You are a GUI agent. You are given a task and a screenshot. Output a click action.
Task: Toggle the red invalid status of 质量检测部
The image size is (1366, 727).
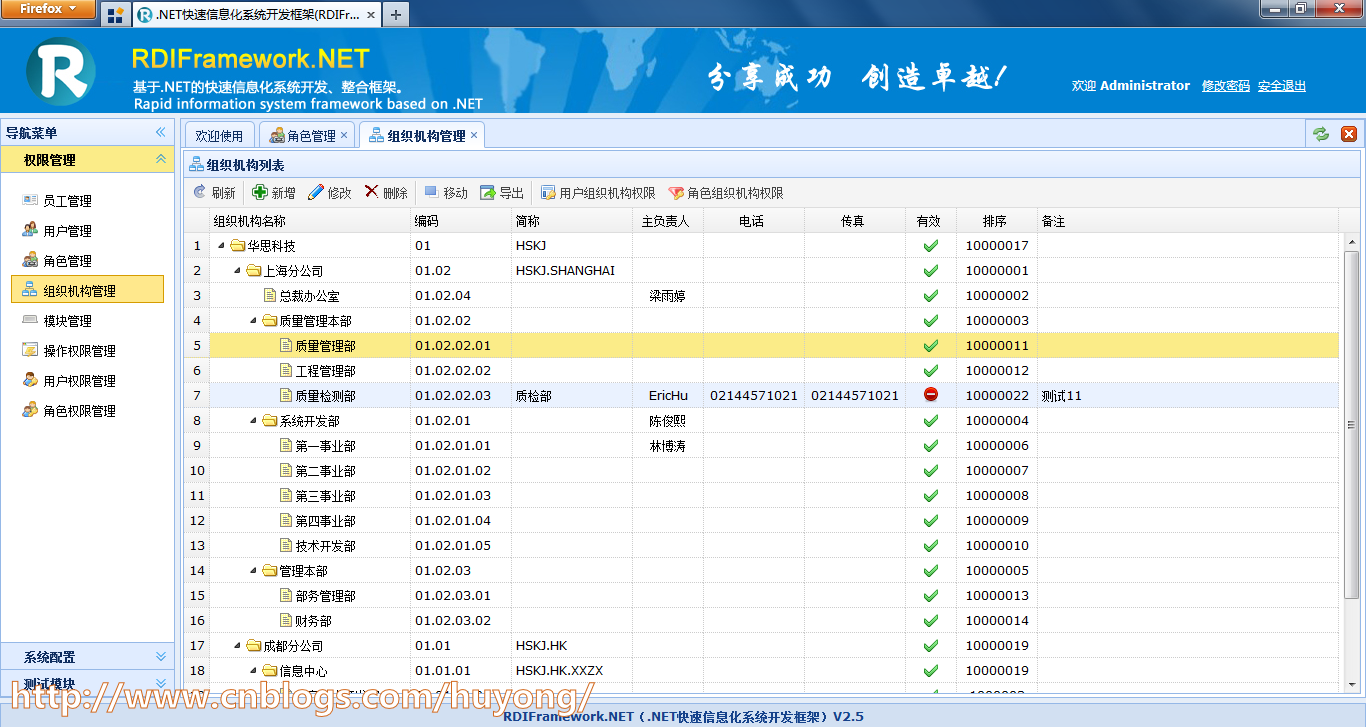point(930,394)
